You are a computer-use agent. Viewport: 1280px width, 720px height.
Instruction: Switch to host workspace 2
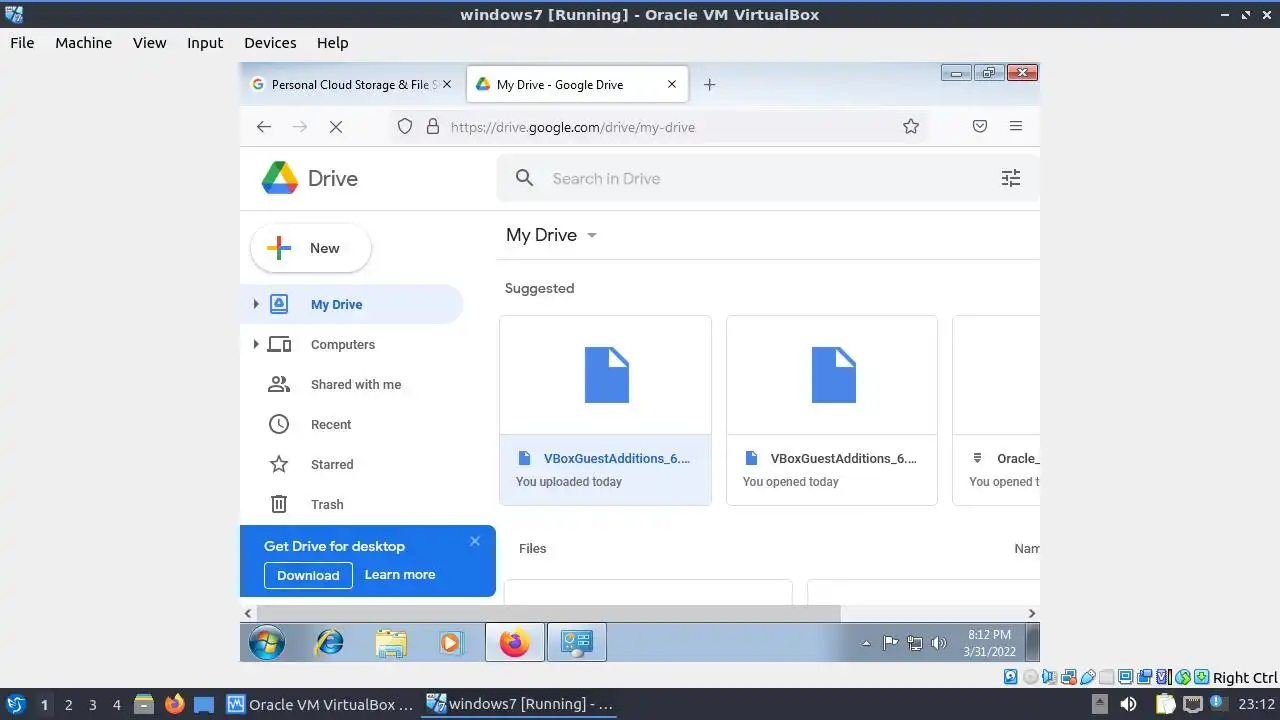pos(68,704)
